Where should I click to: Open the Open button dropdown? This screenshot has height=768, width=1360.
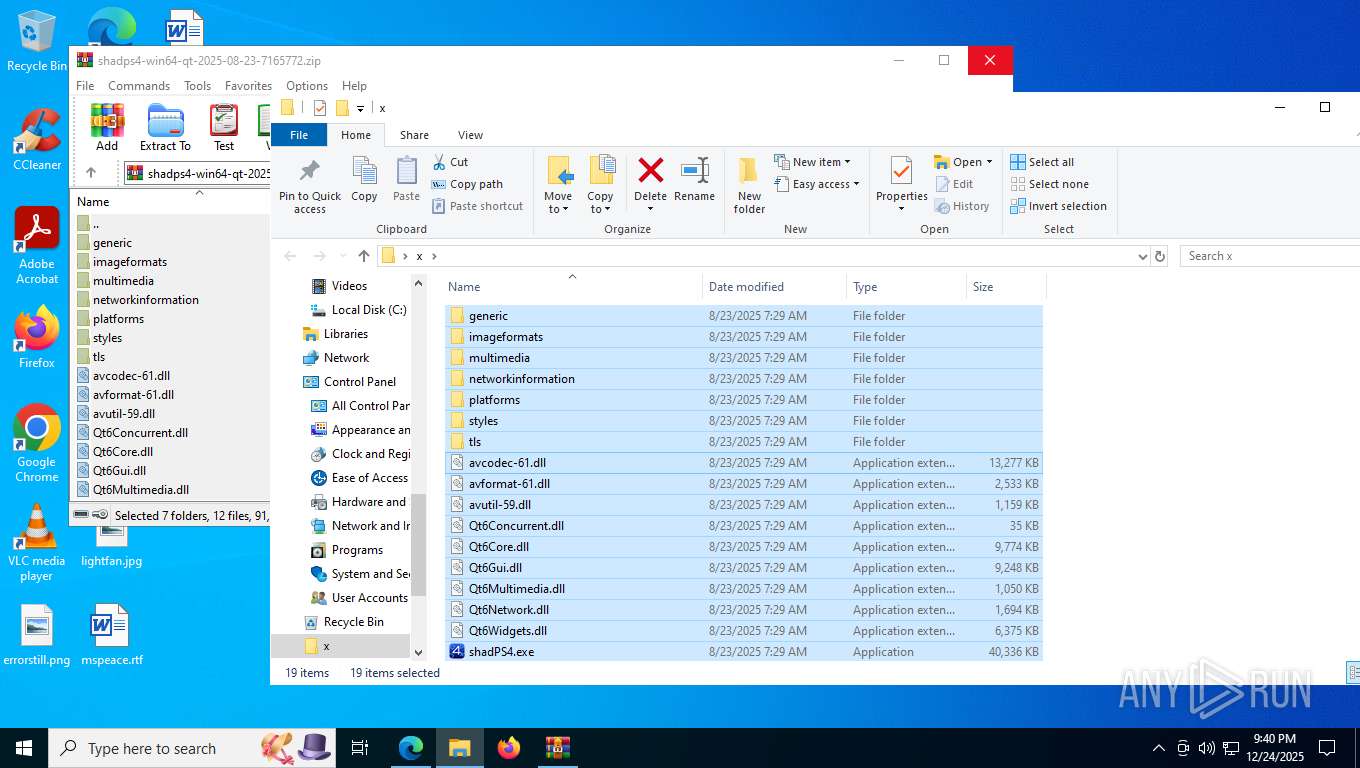(989, 162)
